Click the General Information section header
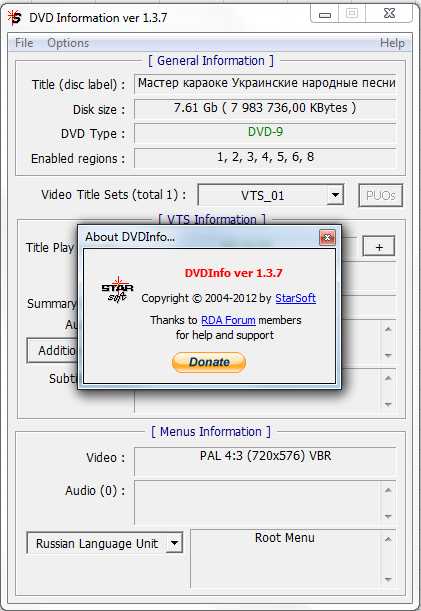Viewport: 421px width, 611px height. [x=211, y=61]
